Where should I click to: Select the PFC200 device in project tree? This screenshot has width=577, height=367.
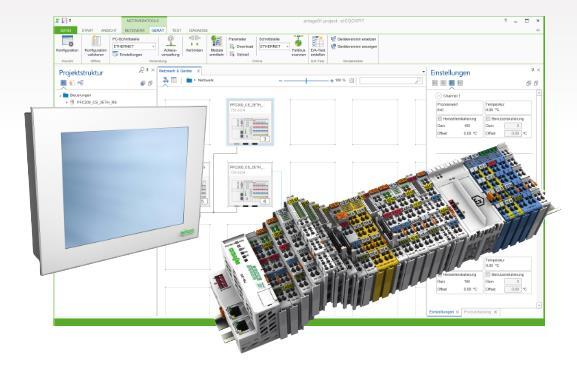click(x=96, y=102)
